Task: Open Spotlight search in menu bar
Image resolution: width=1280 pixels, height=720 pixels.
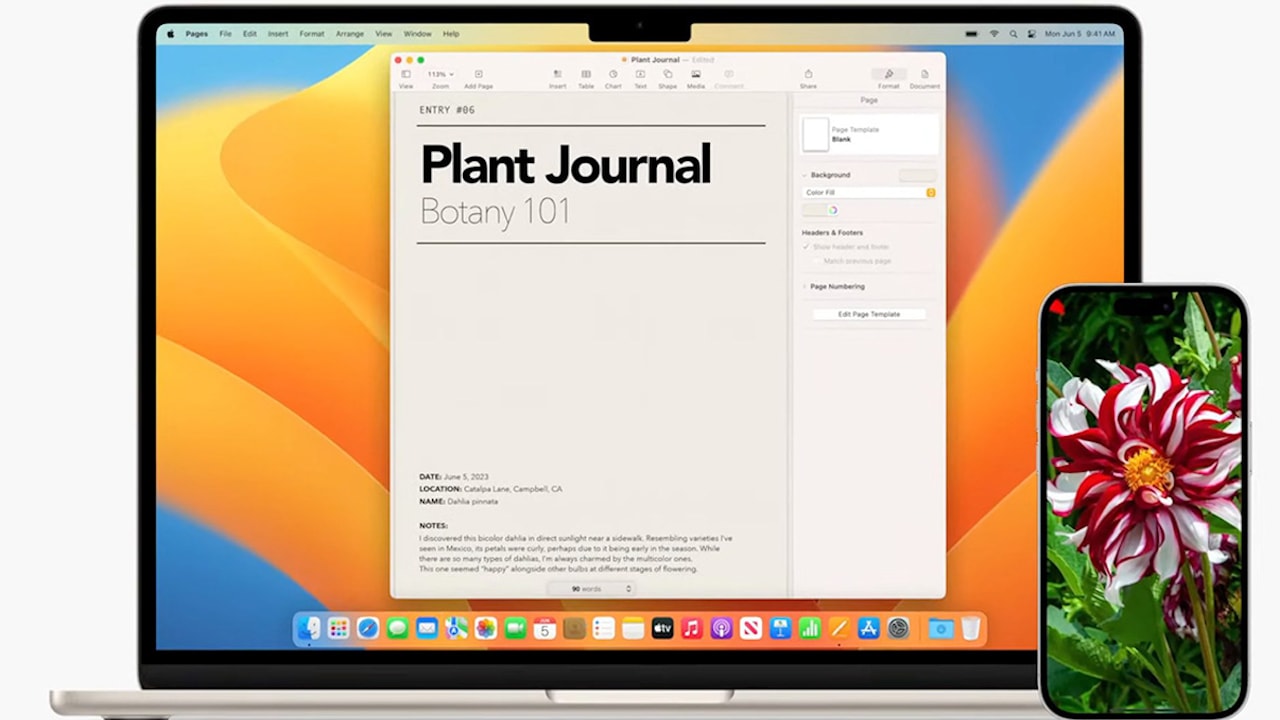Action: pos(1013,33)
